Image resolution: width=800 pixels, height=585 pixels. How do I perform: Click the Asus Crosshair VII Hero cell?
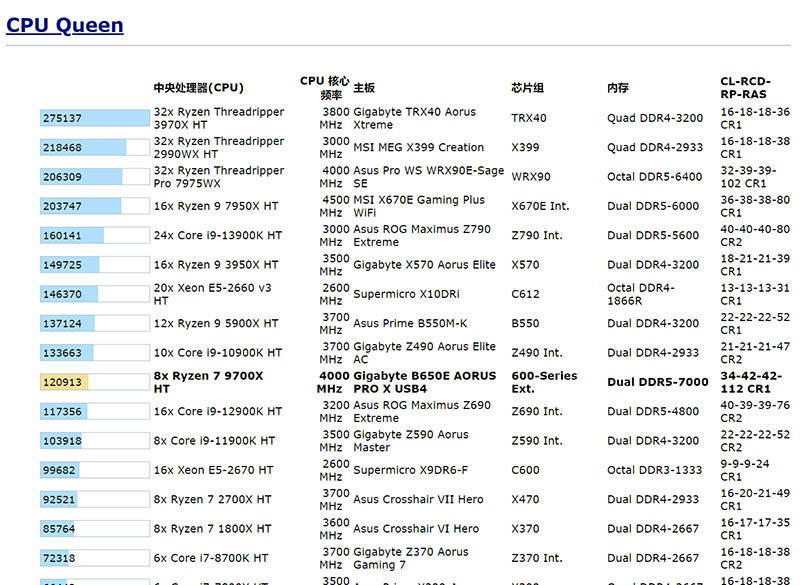(418, 499)
